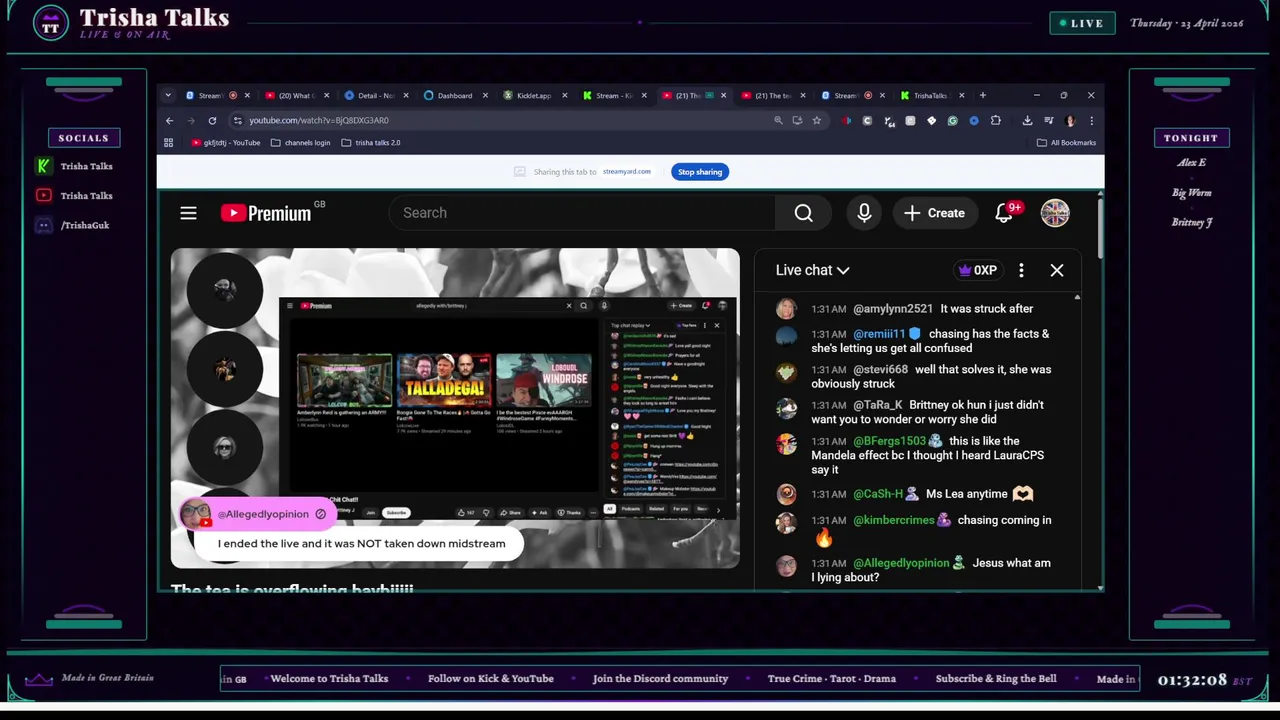This screenshot has width=1280, height=720.
Task: Go back with the browser back arrow
Action: pos(169,120)
